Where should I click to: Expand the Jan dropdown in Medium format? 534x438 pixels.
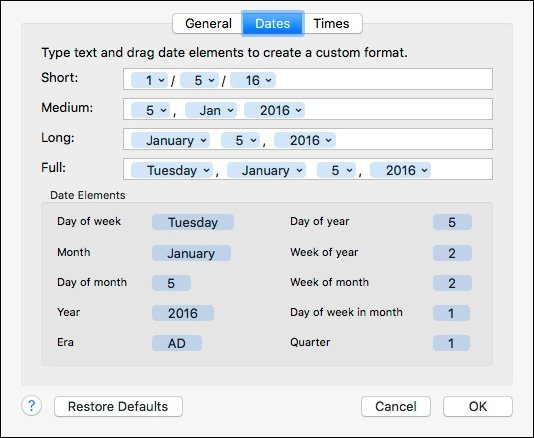pyautogui.click(x=211, y=110)
